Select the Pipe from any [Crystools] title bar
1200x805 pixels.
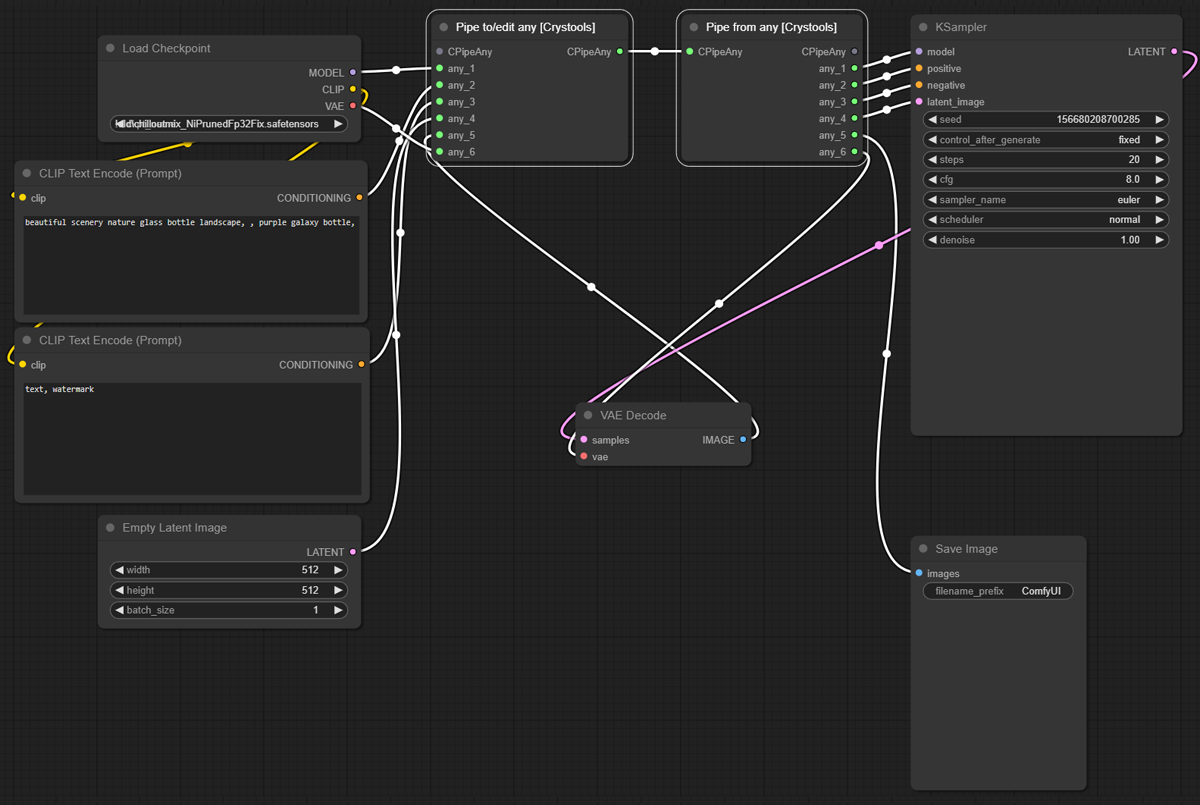pyautogui.click(x=771, y=28)
